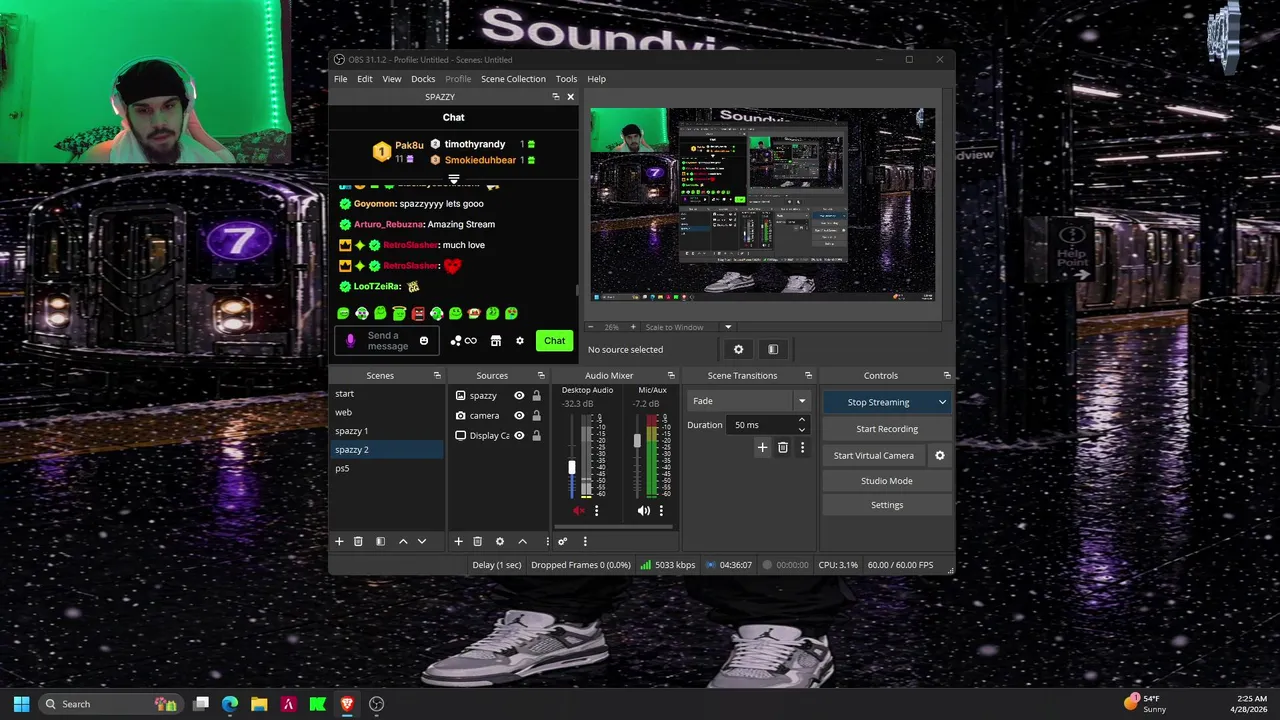Increase transition duration stepper
The image size is (1280, 720).
tap(801, 420)
